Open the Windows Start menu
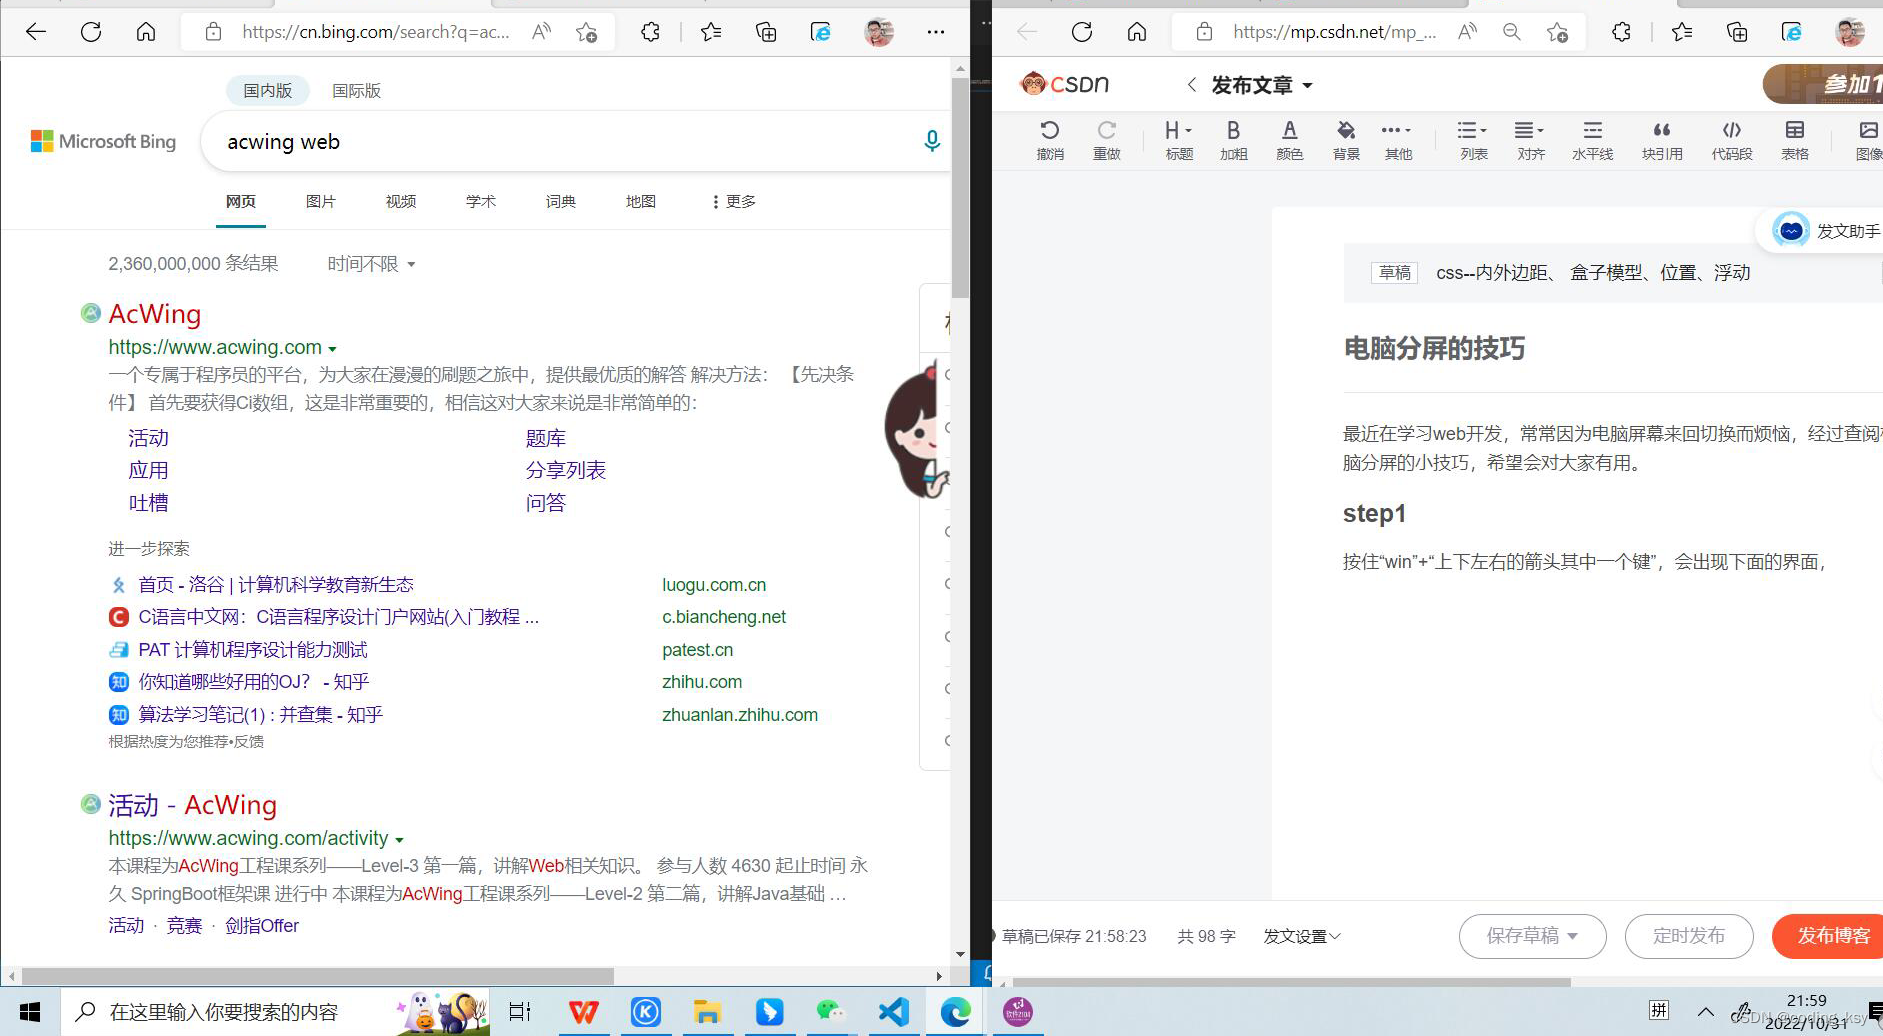Viewport: 1883px width, 1036px height. (x=30, y=1012)
